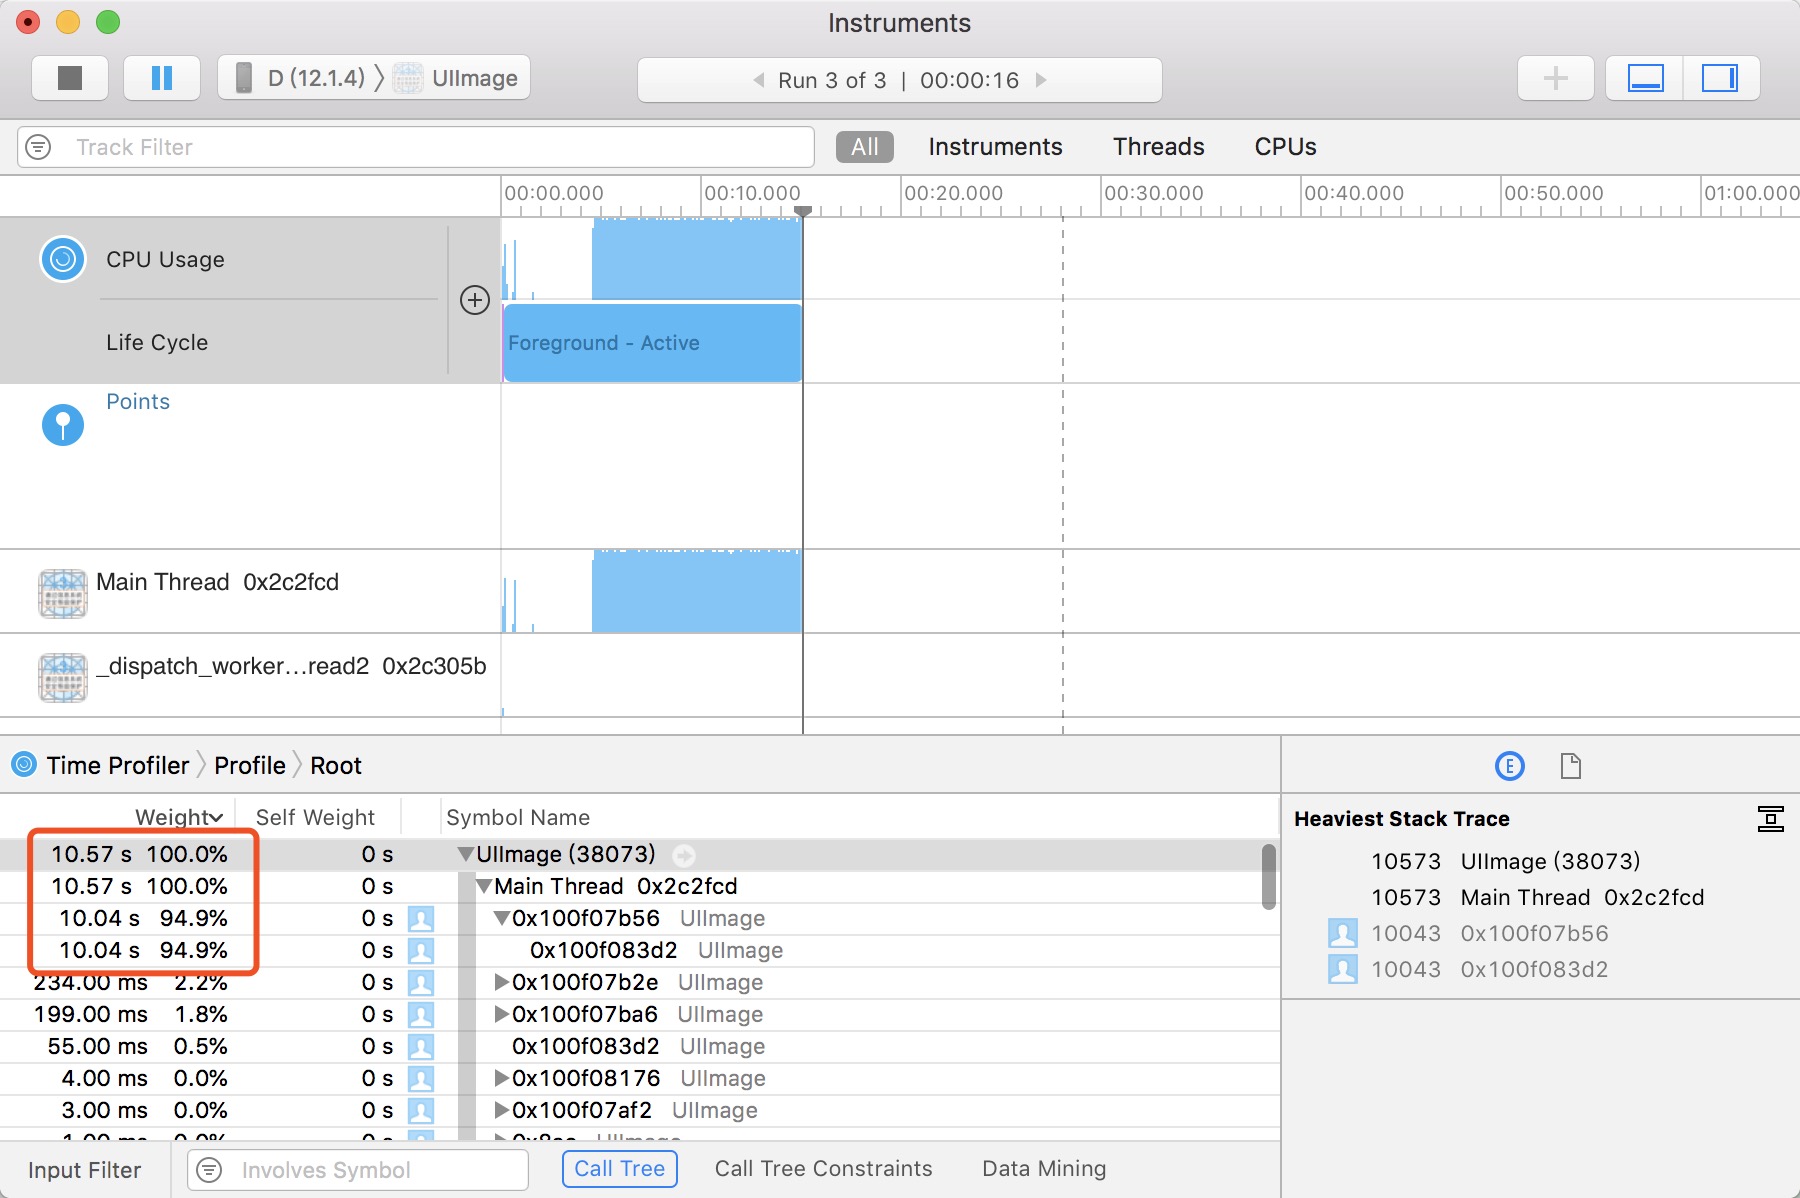
Task: Add a graph with the circled plus
Action: click(474, 300)
